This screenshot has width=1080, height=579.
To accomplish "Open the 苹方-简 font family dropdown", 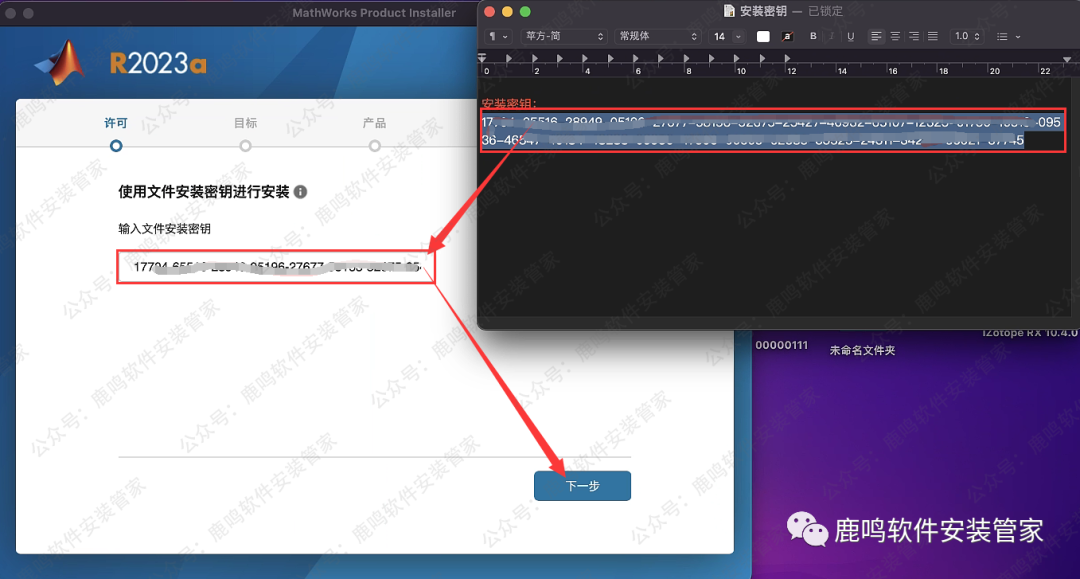I will pos(564,36).
